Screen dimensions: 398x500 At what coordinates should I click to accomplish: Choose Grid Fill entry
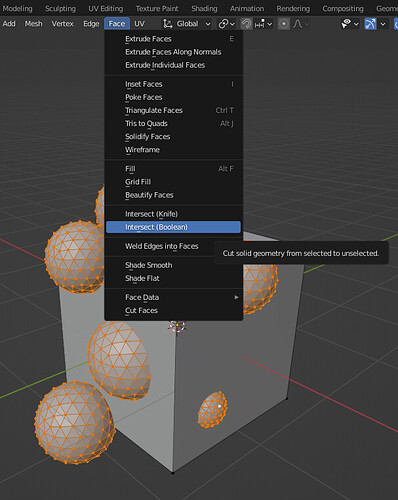(173, 182)
